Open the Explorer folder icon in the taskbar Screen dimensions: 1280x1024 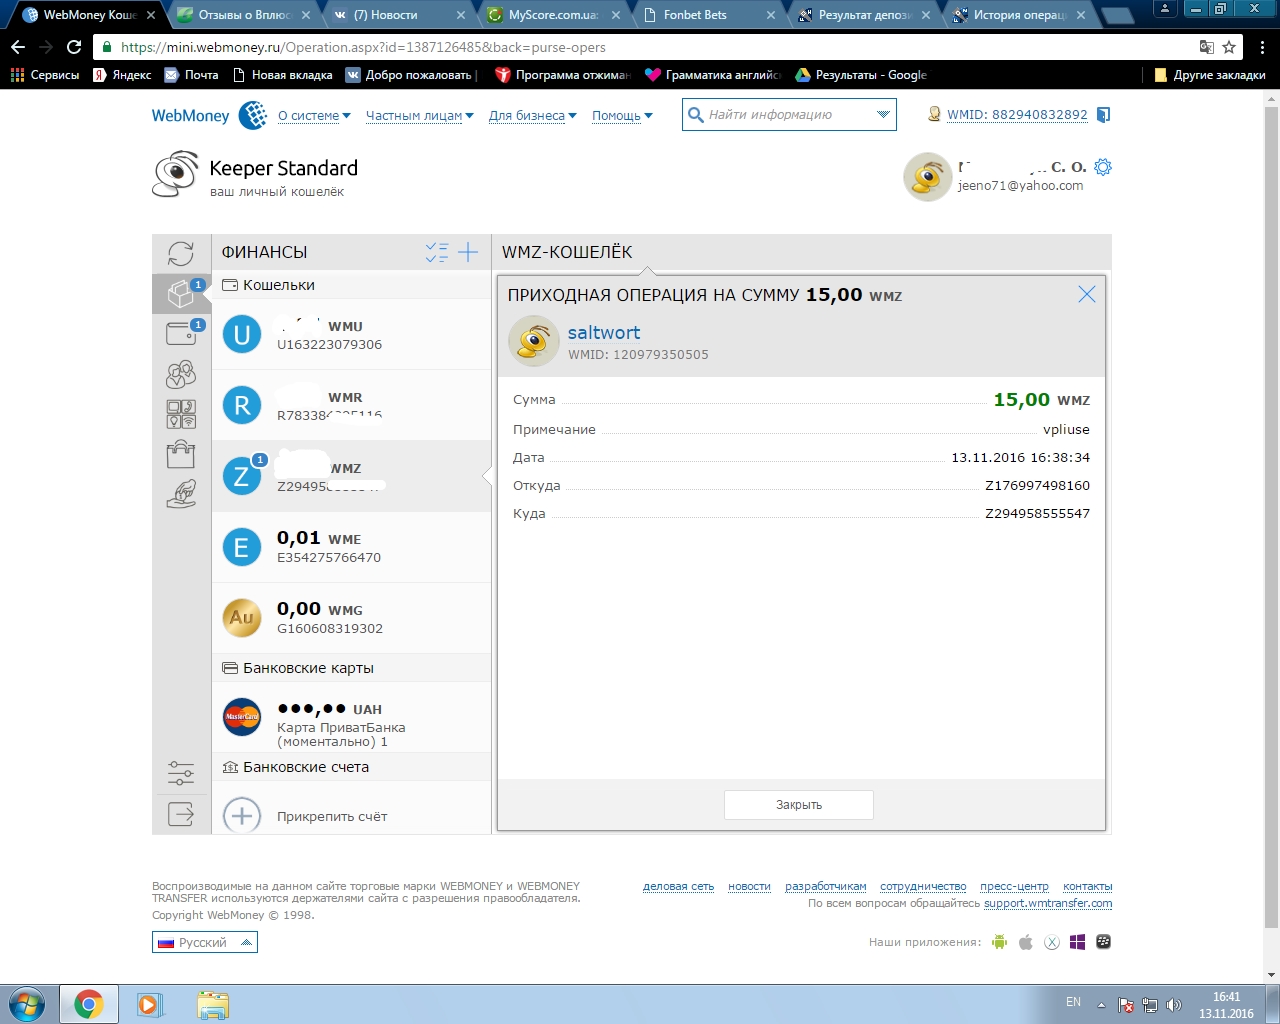[x=213, y=1004]
